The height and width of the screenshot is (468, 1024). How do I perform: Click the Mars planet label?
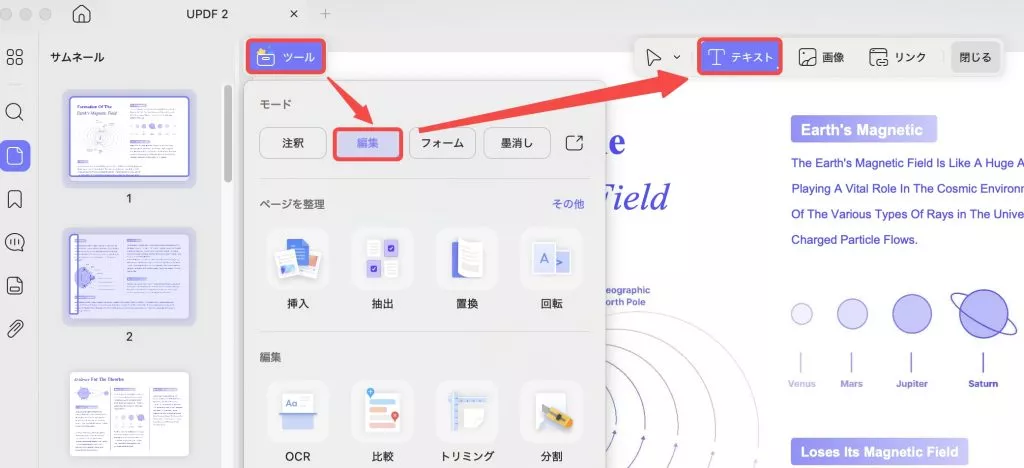pos(852,384)
